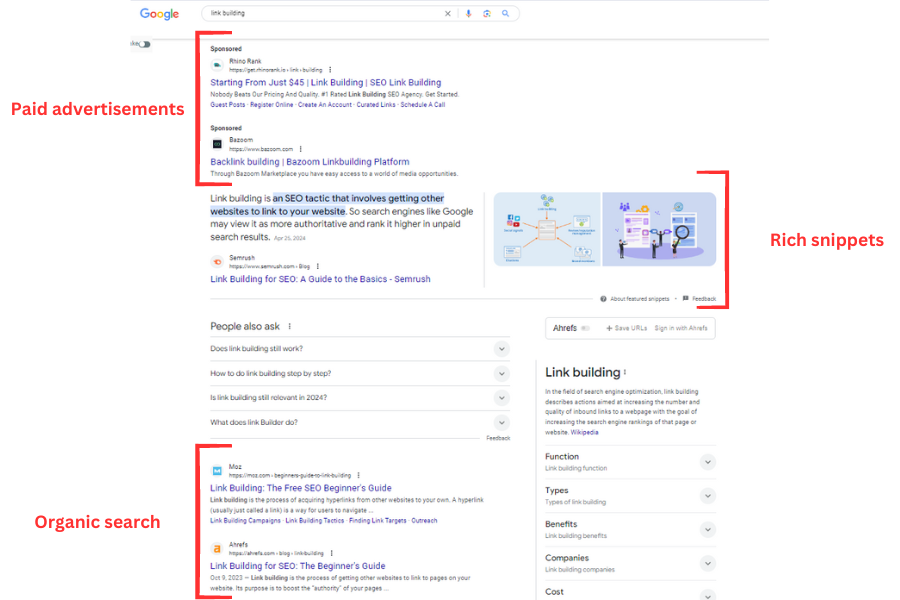900x600 pixels.
Task: Expand the Benefits section
Action: [x=630, y=529]
